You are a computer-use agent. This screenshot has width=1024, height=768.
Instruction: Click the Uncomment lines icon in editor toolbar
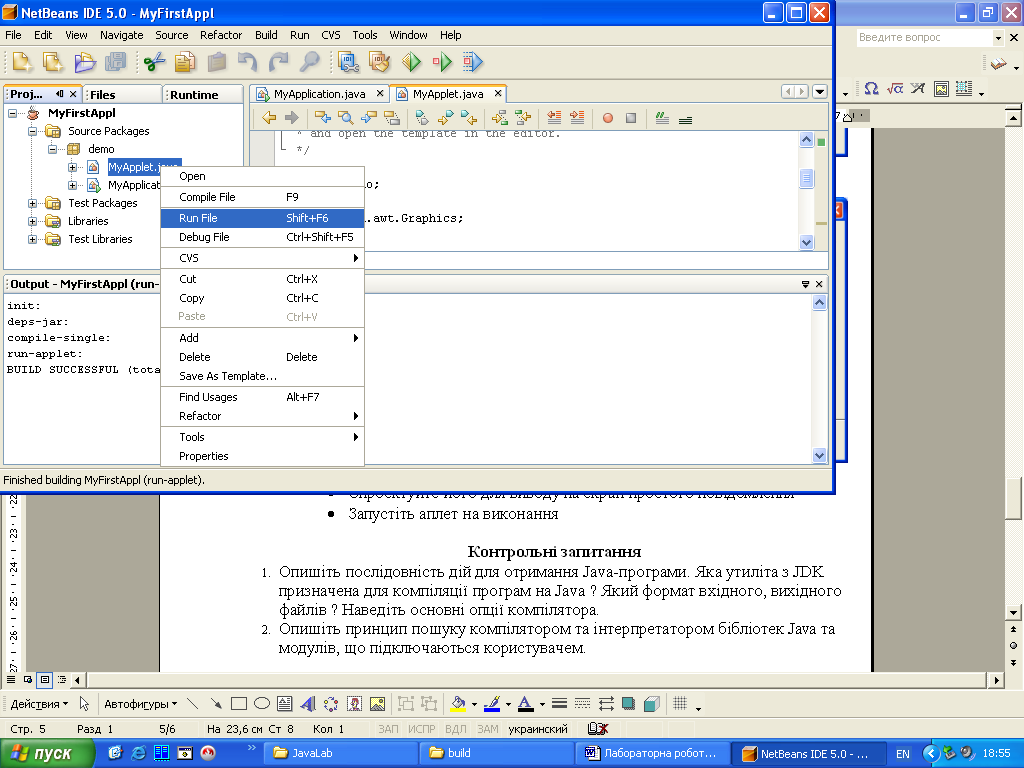click(x=685, y=118)
